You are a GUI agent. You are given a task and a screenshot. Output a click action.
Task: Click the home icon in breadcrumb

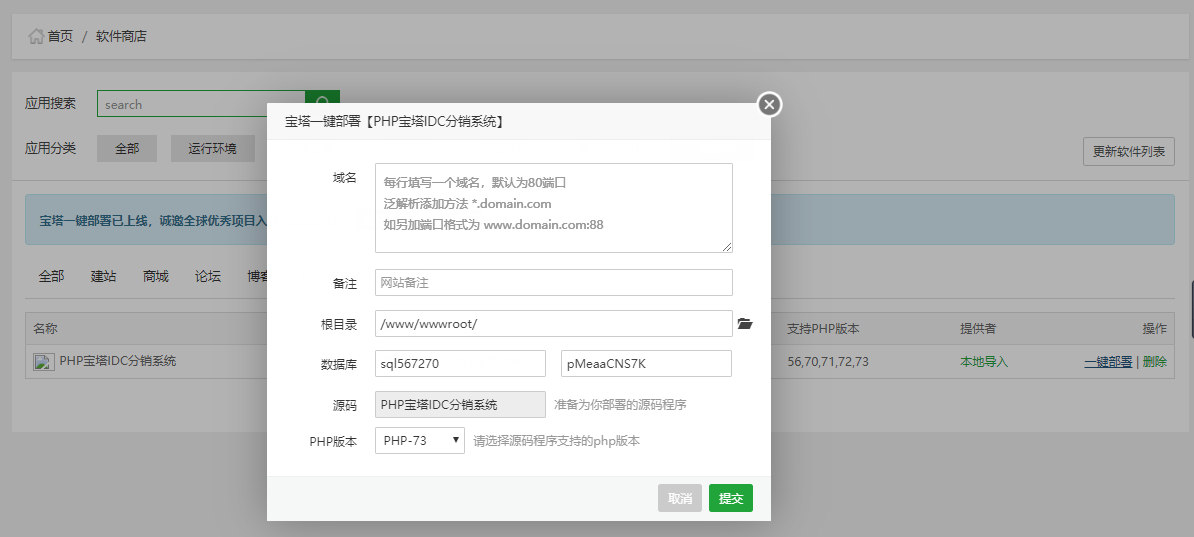coord(36,36)
